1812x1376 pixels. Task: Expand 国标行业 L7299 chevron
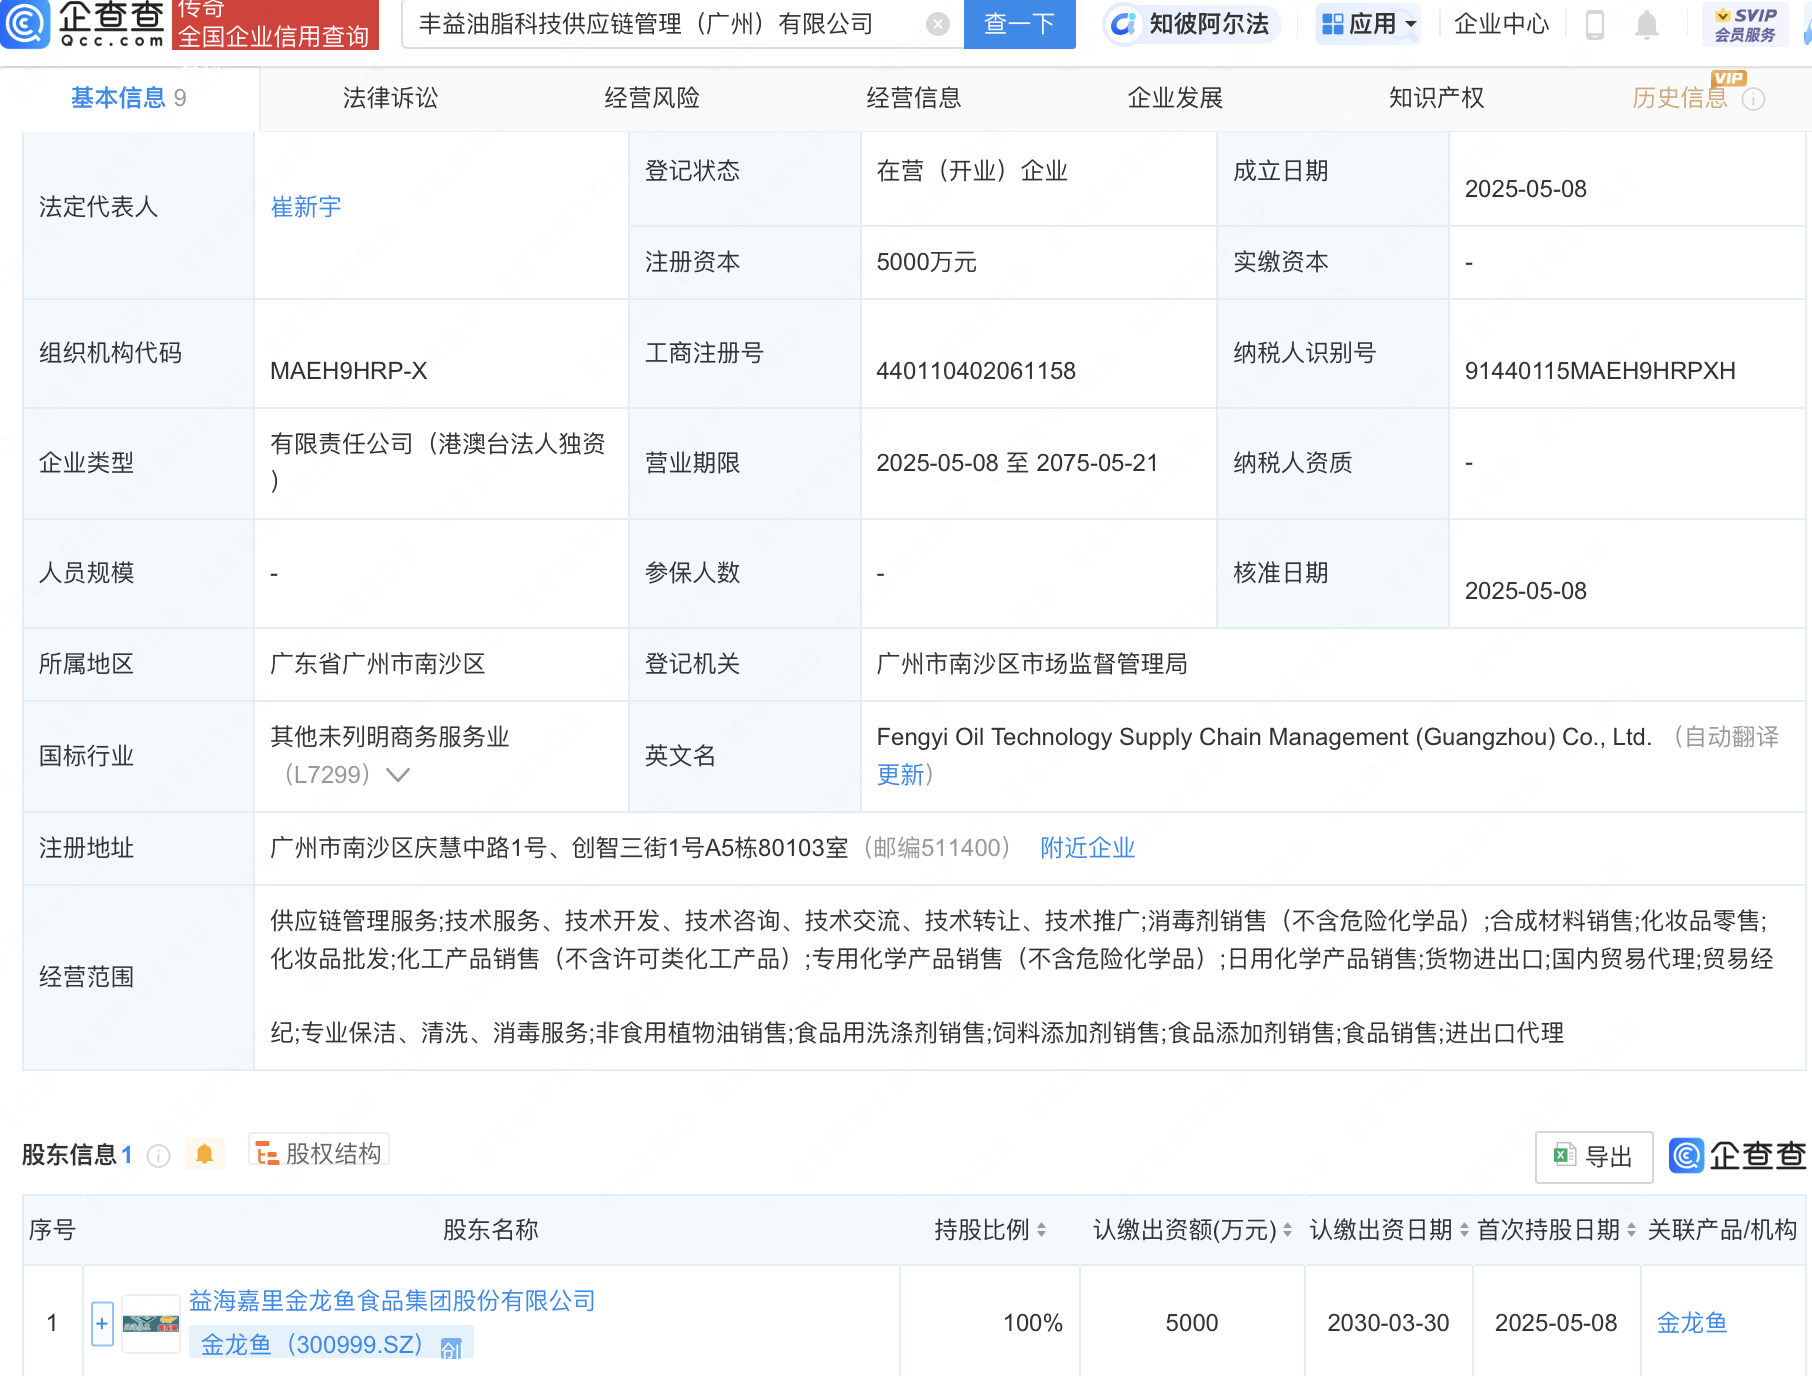[397, 775]
